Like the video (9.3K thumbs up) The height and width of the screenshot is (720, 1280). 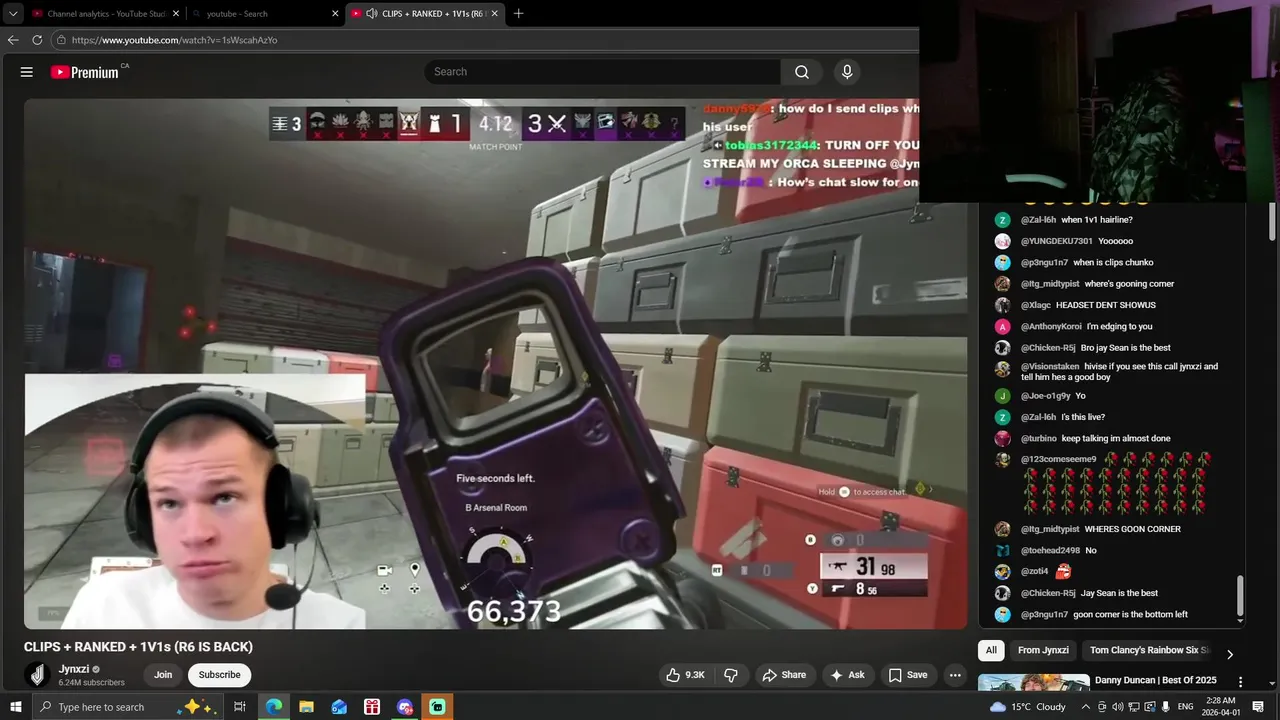click(x=685, y=675)
